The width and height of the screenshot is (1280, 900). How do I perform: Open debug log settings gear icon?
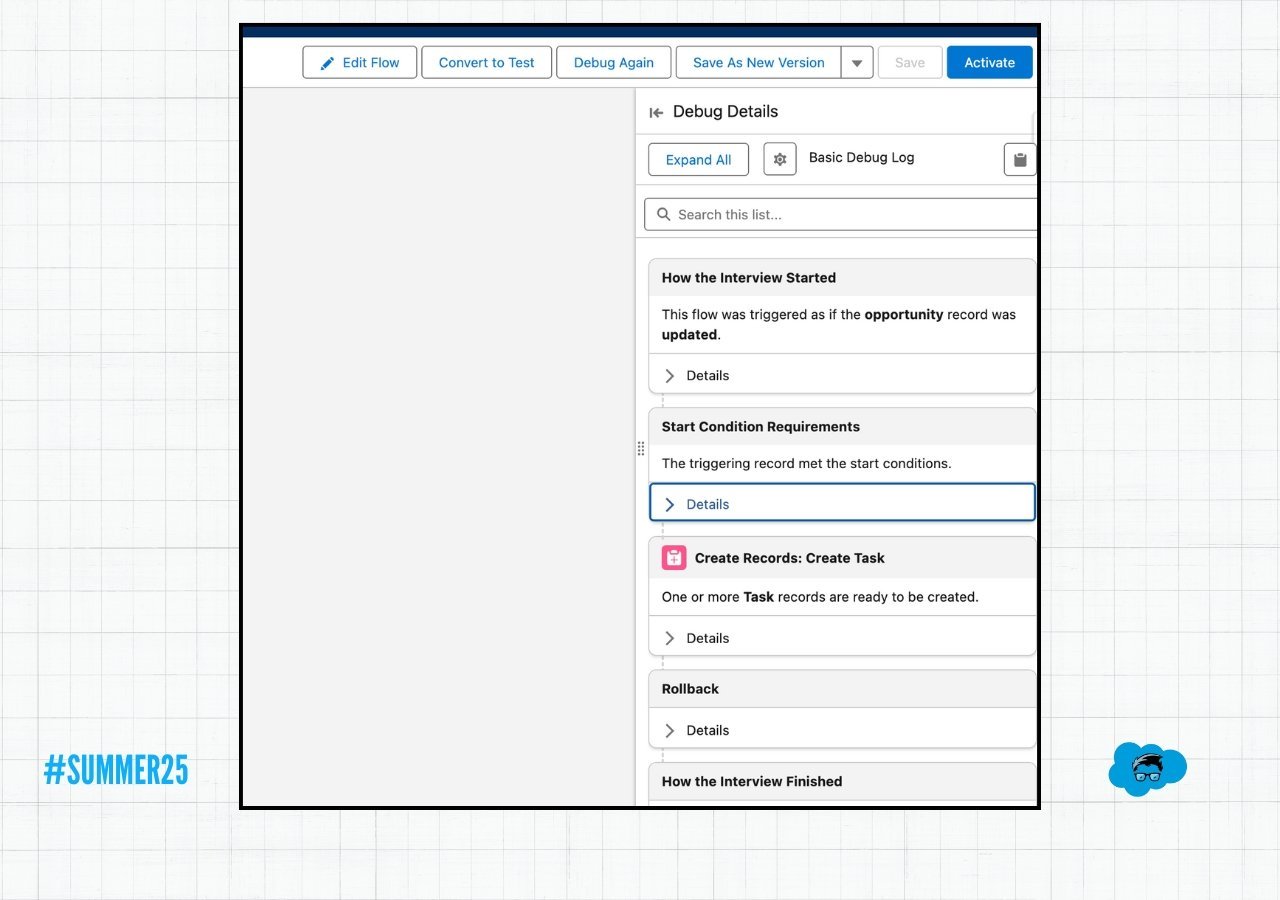[x=780, y=160]
